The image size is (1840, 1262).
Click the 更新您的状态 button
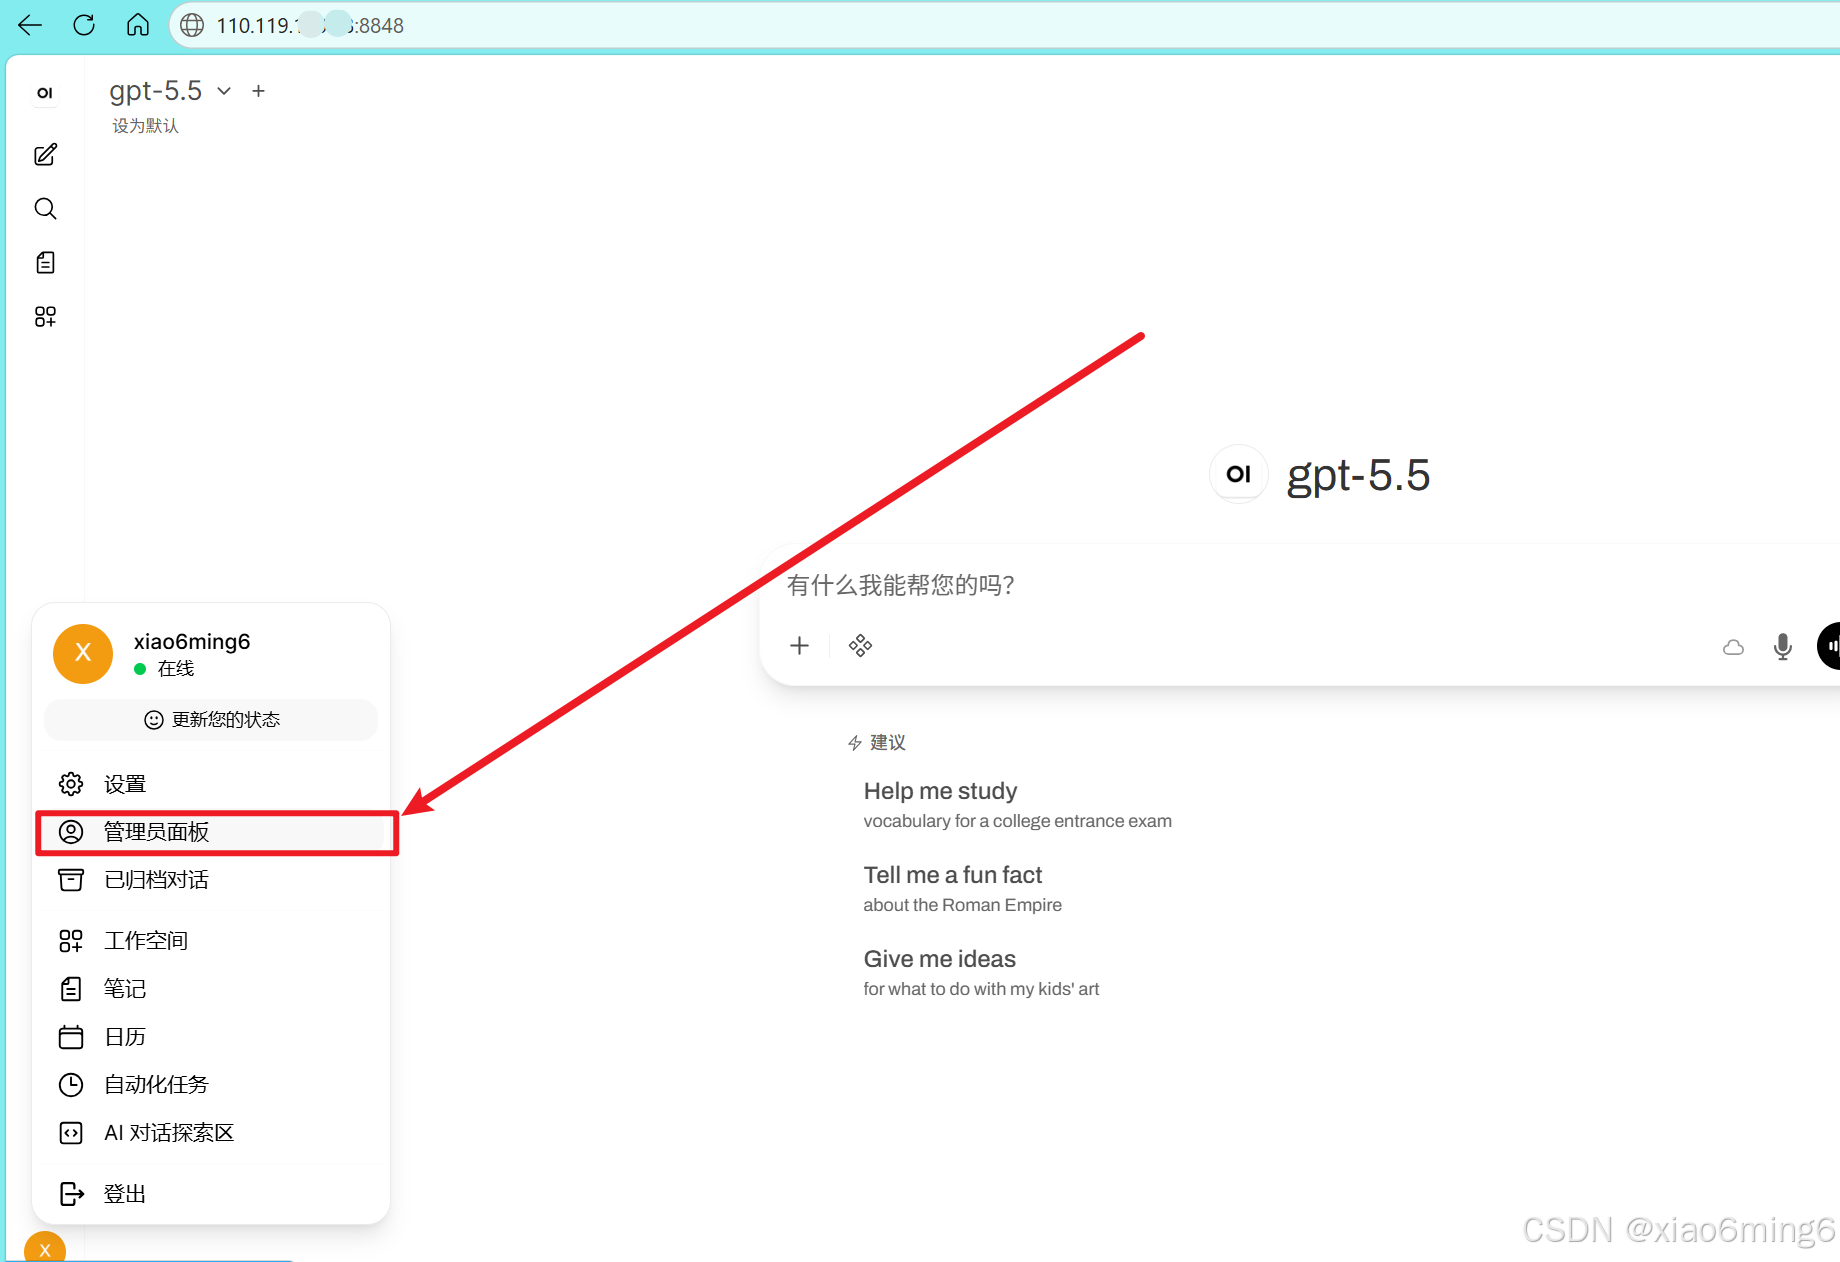coord(211,720)
